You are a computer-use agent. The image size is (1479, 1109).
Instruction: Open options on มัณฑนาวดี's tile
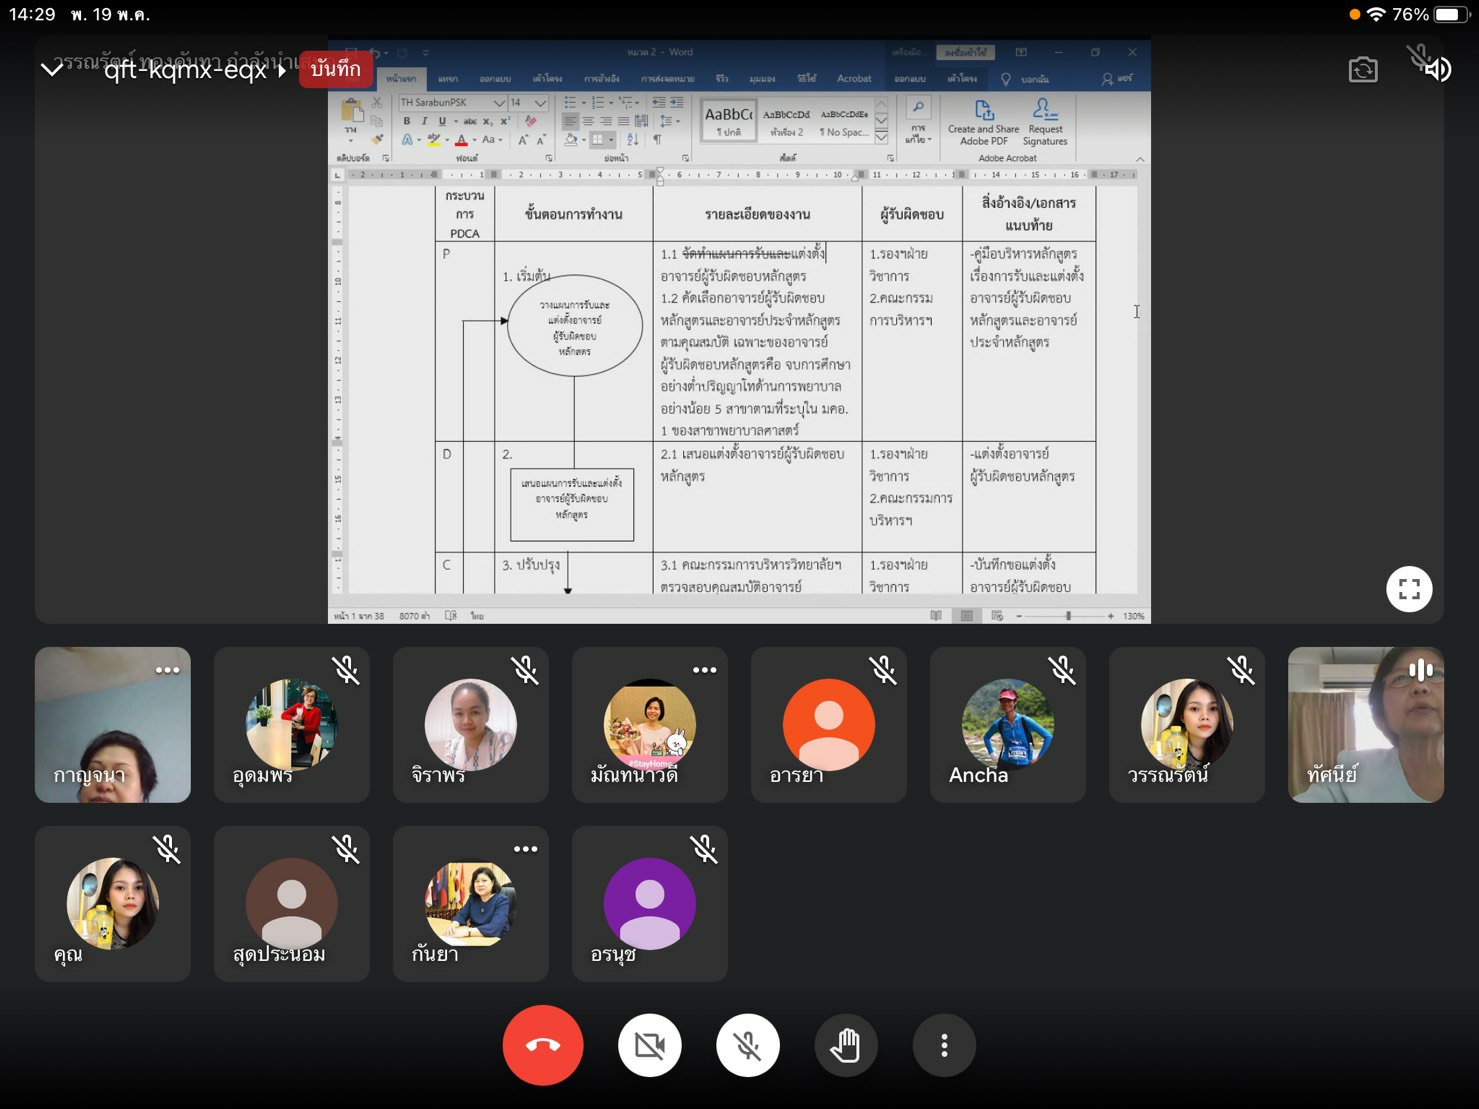(x=704, y=670)
